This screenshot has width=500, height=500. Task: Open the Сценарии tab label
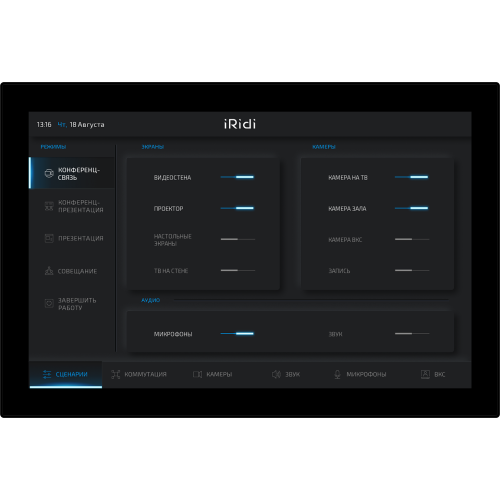tap(71, 374)
